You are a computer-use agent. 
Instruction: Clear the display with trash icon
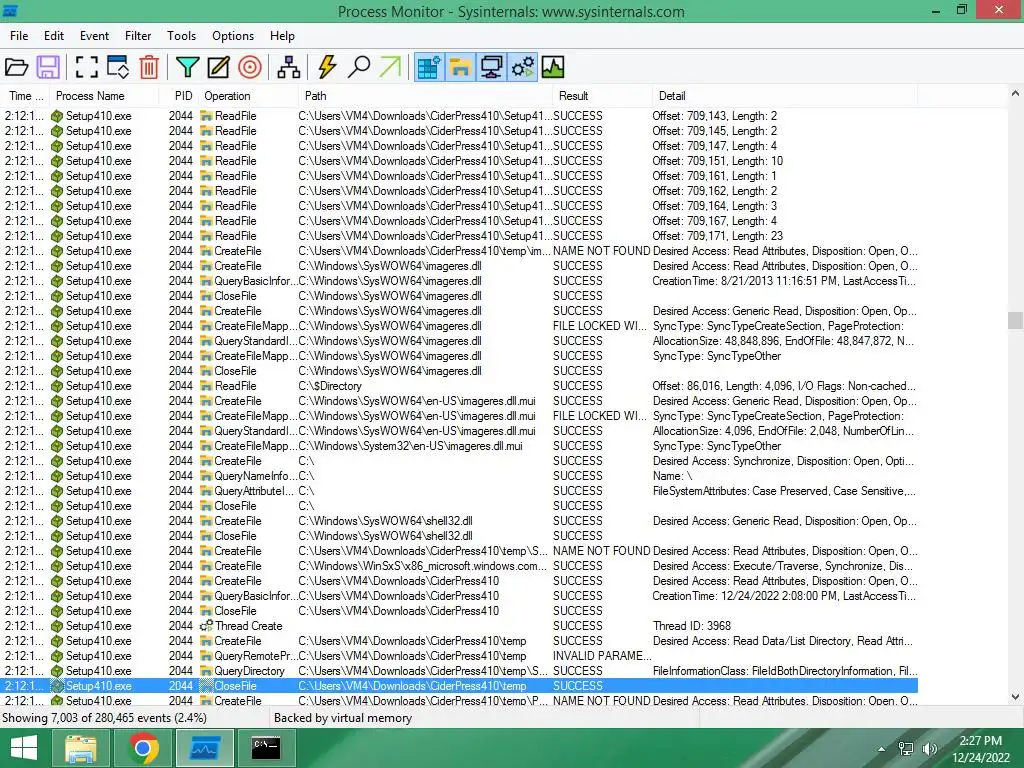pyautogui.click(x=149, y=67)
